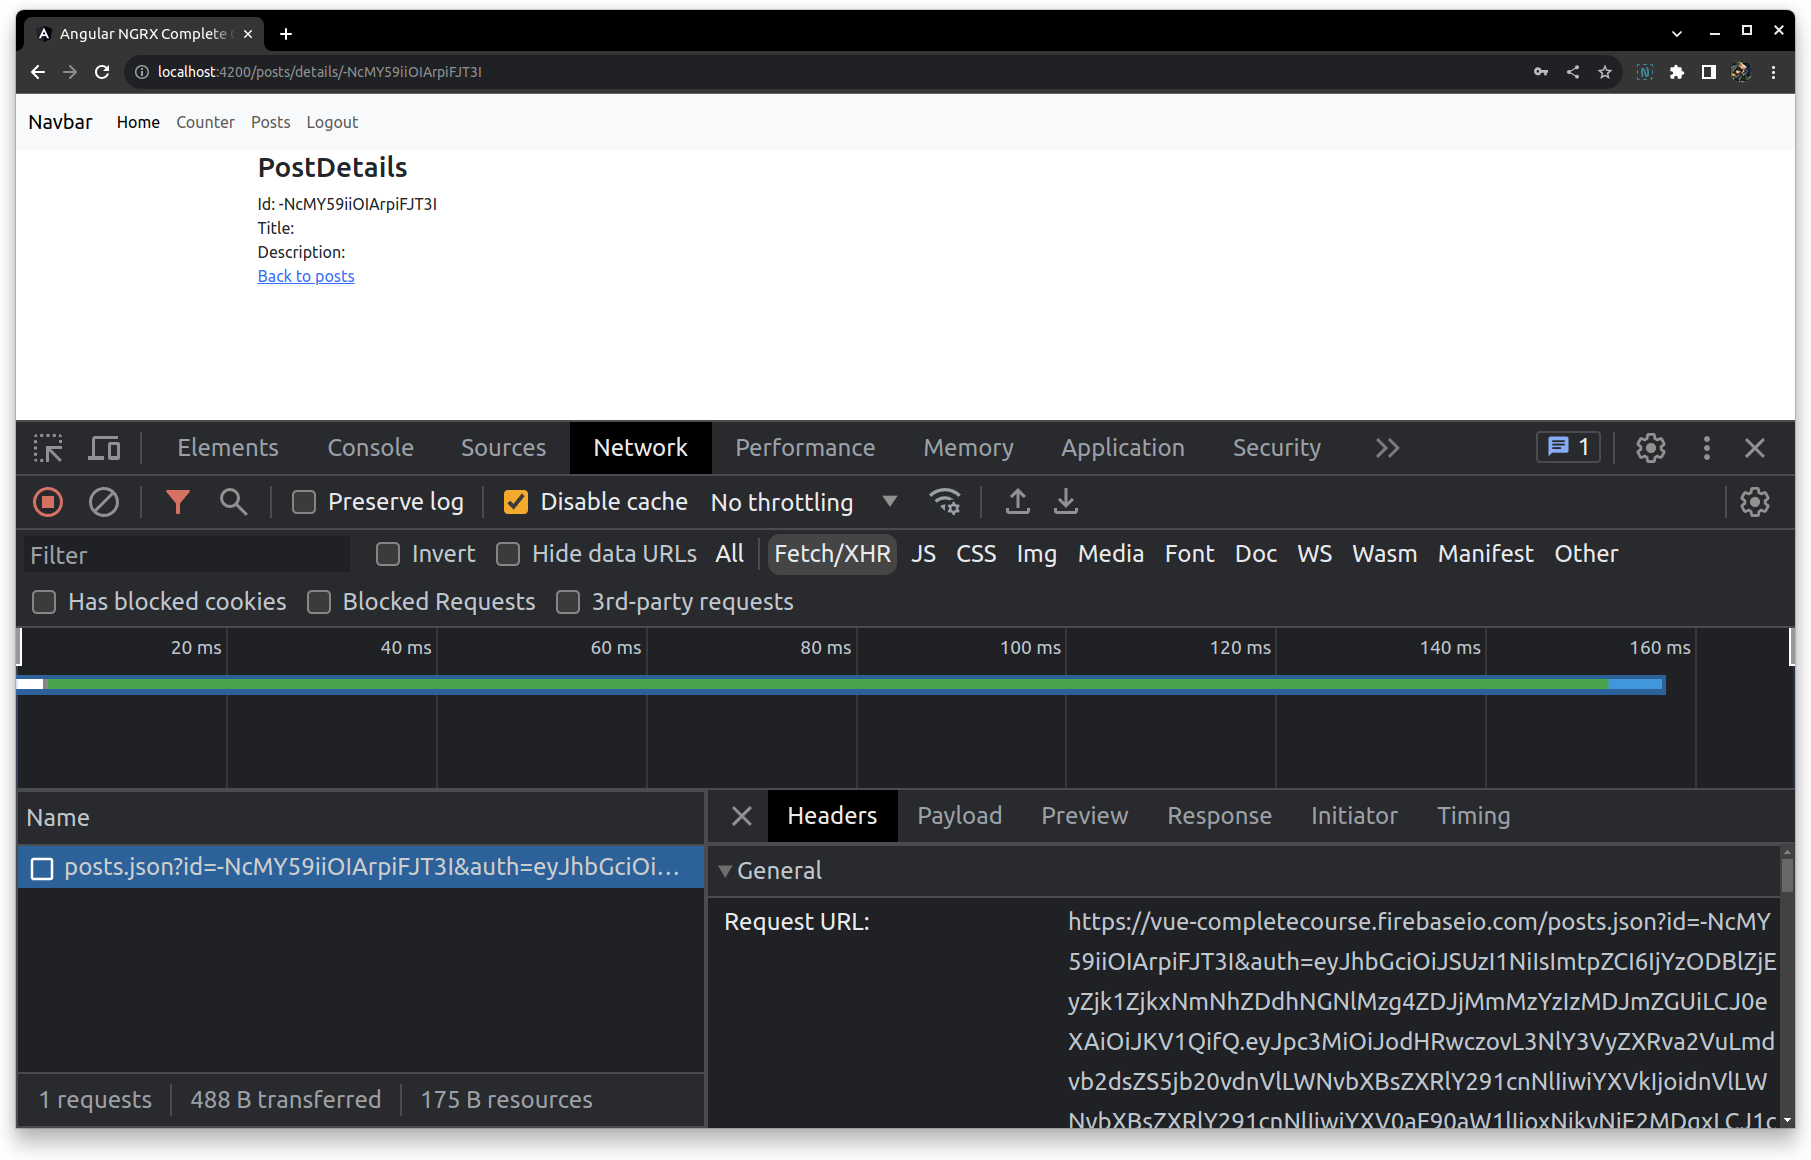
Task: Open the Console panel
Action: coord(370,448)
